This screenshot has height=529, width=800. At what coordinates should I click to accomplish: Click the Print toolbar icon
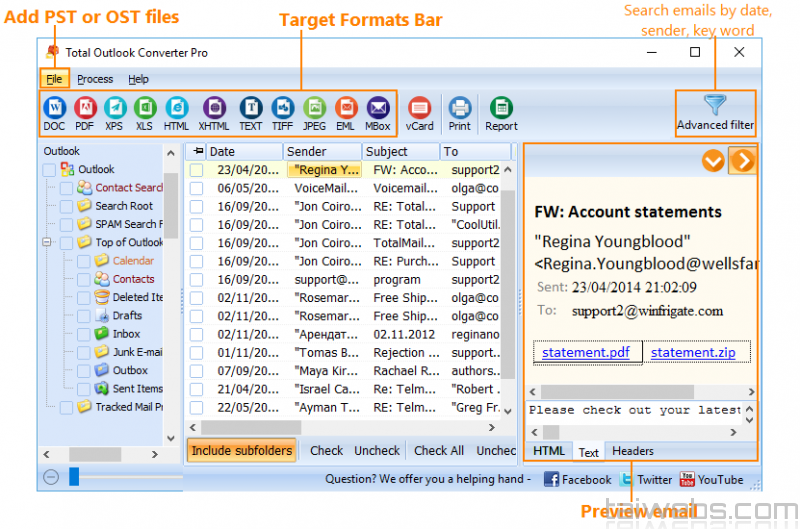tap(460, 108)
